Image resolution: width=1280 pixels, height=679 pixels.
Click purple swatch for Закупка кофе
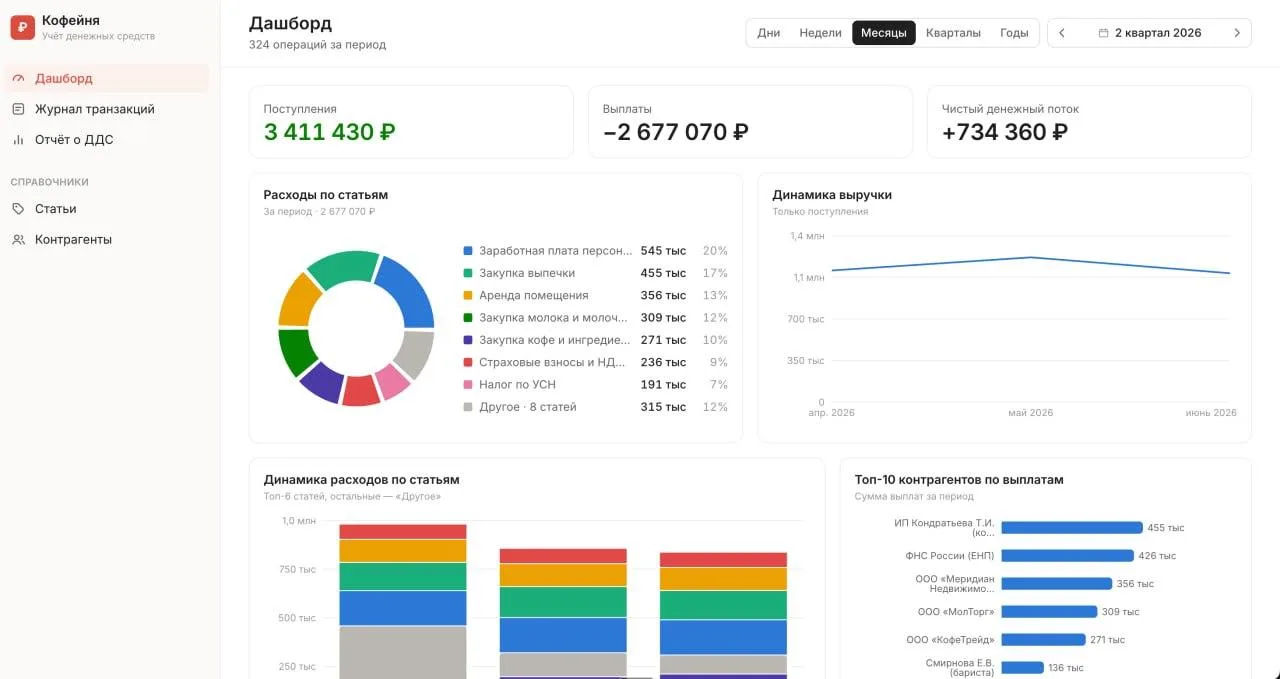(468, 340)
